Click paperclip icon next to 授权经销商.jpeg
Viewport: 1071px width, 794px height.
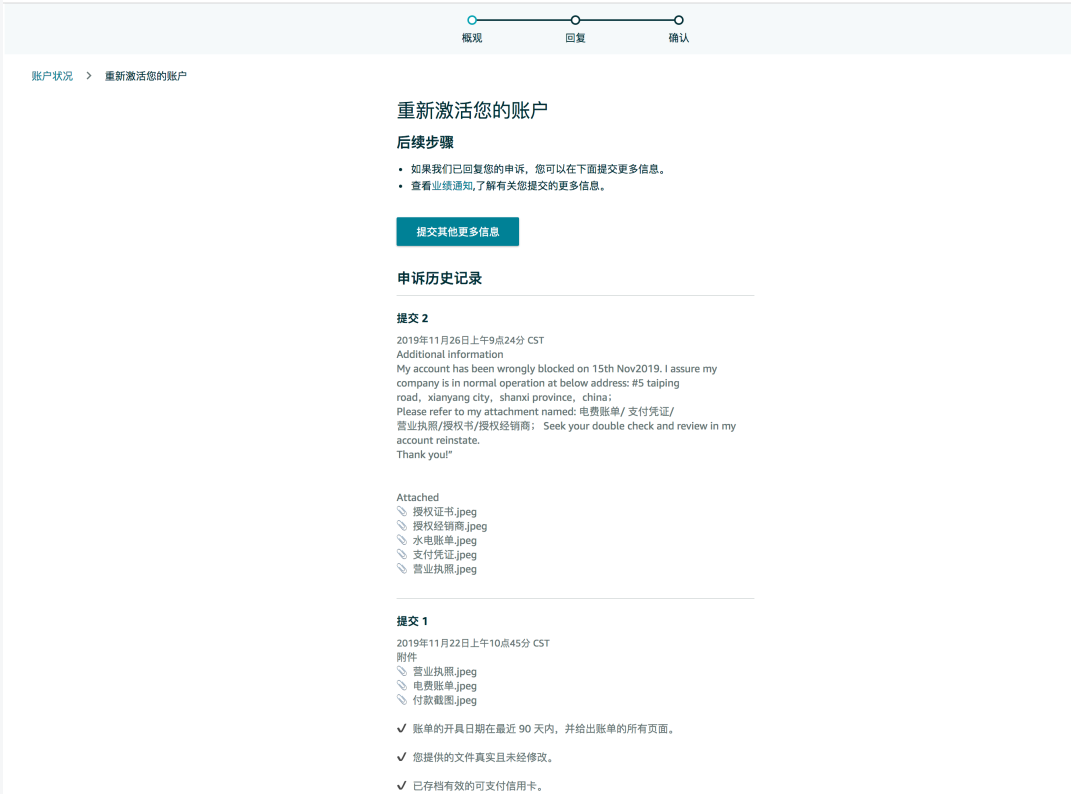pyautogui.click(x=402, y=525)
